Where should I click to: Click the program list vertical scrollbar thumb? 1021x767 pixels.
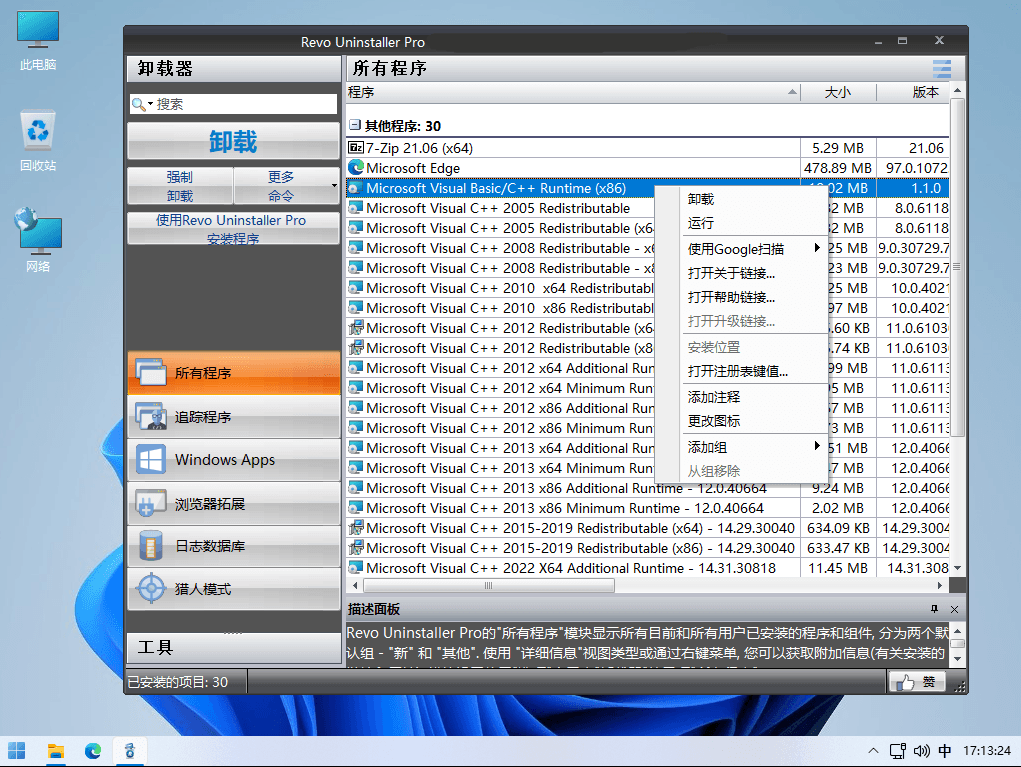(x=957, y=267)
